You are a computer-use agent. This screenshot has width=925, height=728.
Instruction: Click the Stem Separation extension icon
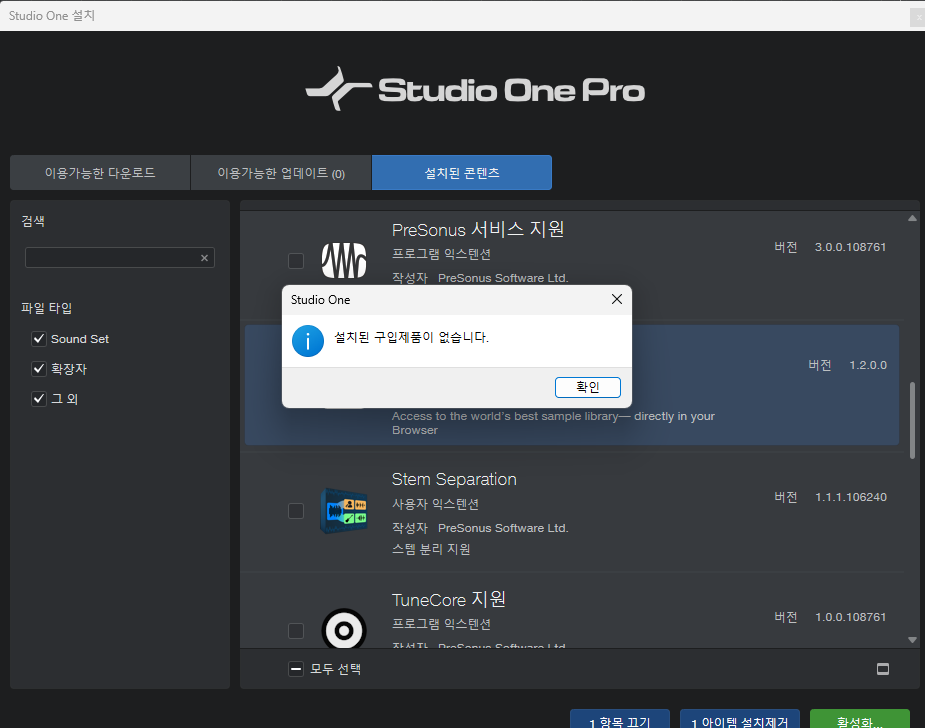coord(343,511)
